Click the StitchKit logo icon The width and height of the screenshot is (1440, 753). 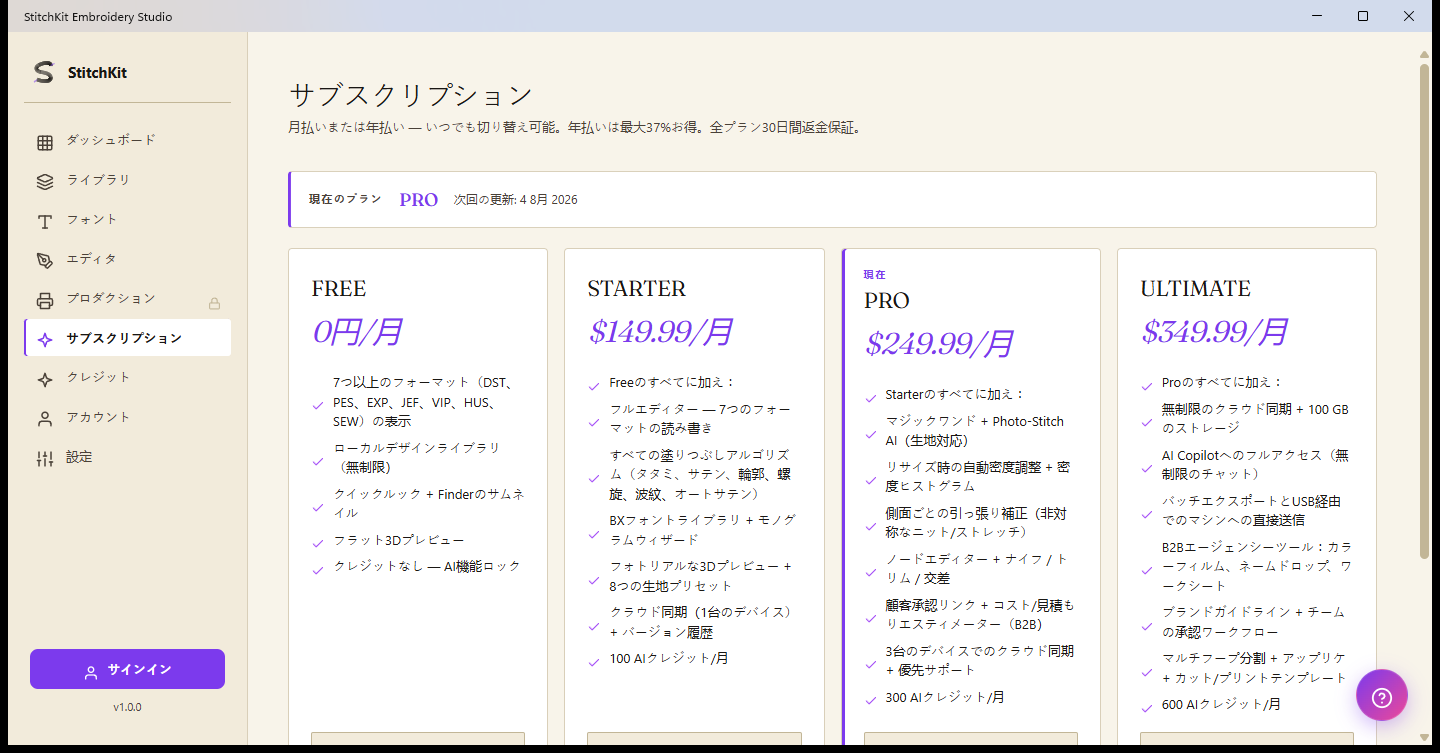43,72
